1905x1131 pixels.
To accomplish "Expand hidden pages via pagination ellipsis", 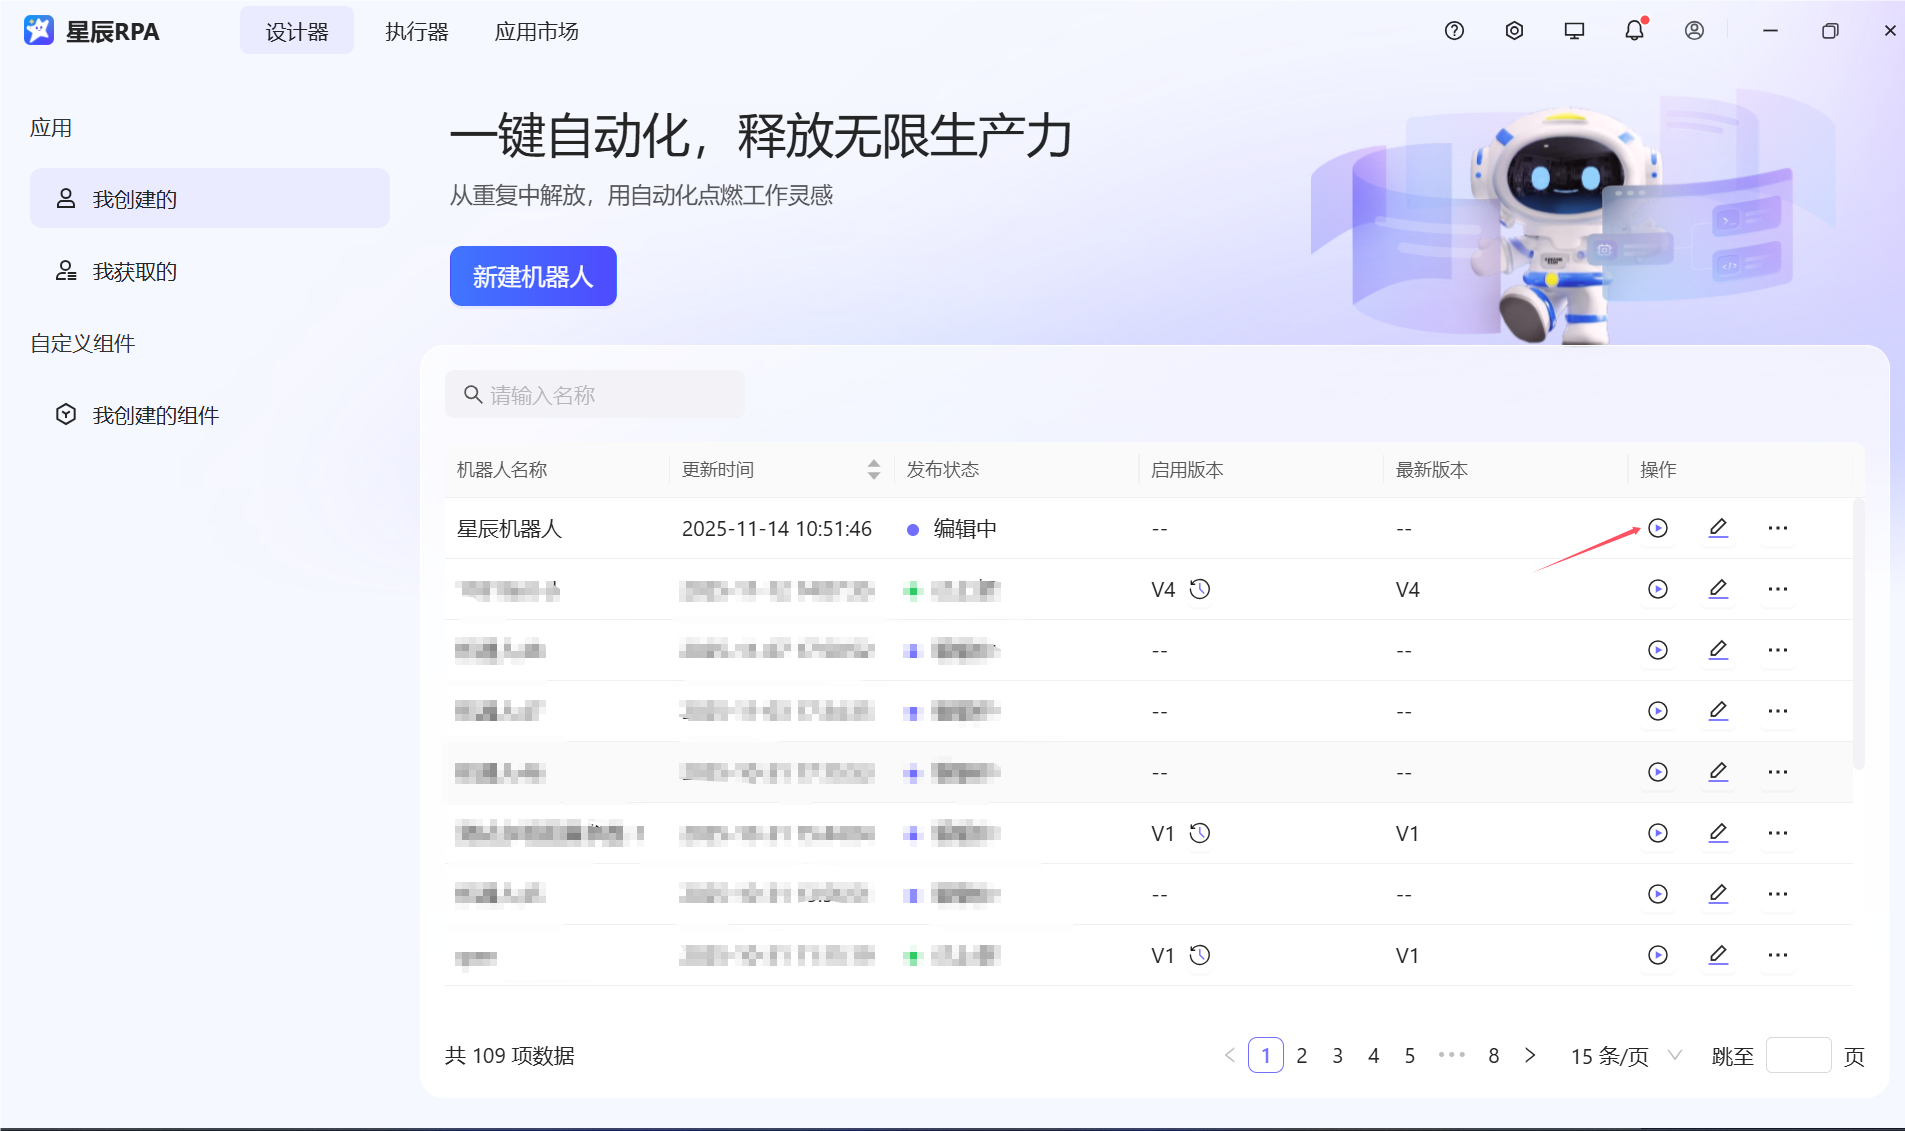I will click(x=1452, y=1055).
